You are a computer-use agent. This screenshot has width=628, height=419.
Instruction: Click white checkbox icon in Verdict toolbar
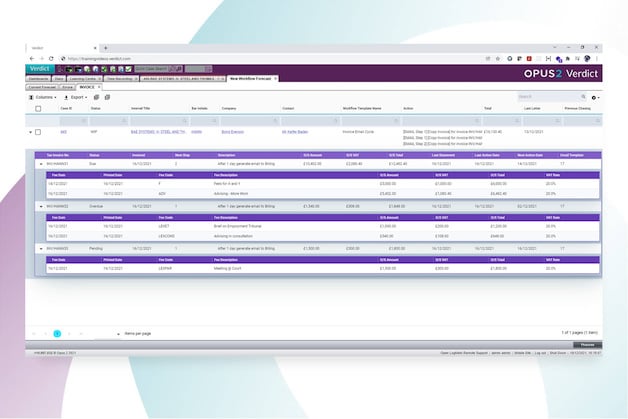coord(129,69)
